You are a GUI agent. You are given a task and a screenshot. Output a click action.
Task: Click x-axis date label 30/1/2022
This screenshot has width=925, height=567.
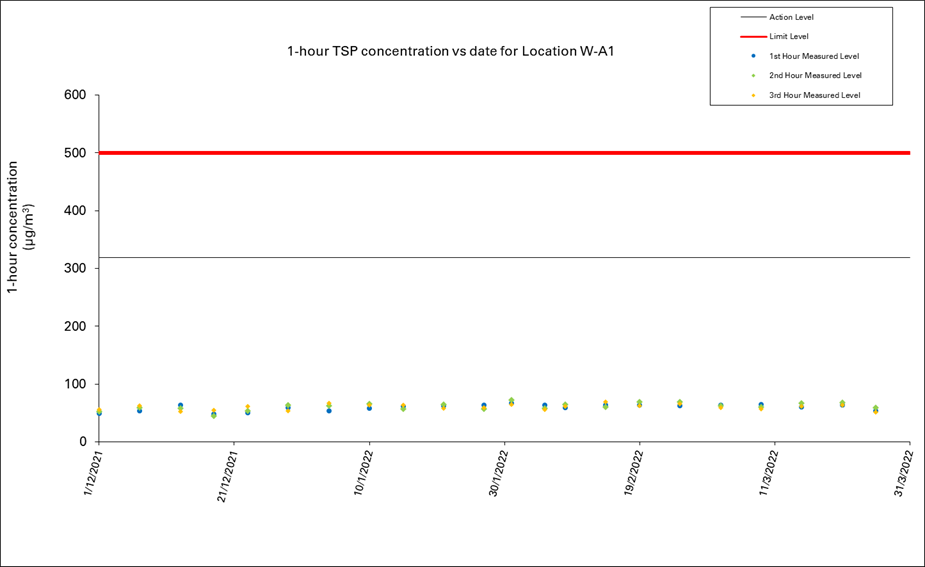click(x=498, y=473)
